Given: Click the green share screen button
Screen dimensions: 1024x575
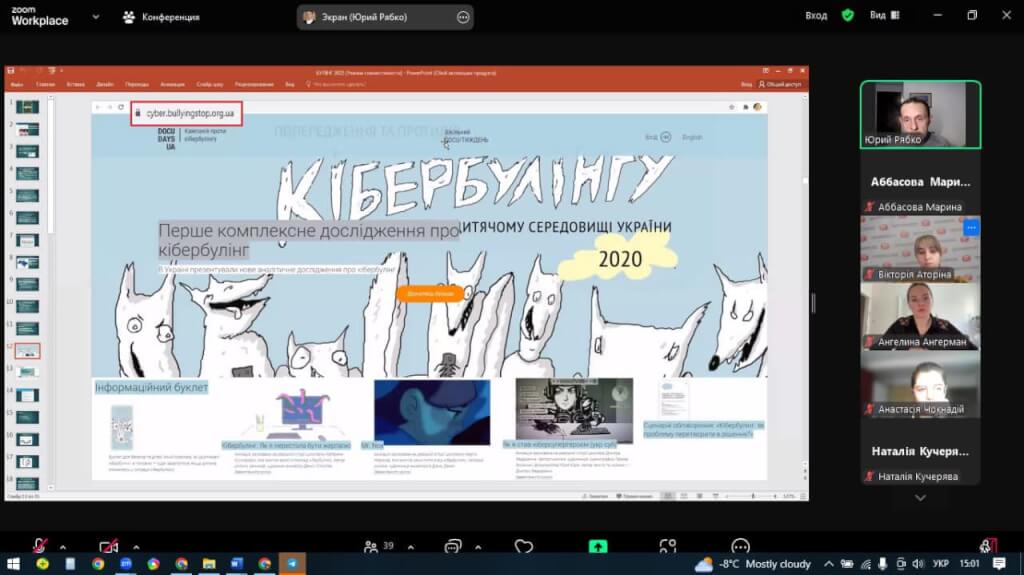Looking at the screenshot, I should (598, 546).
